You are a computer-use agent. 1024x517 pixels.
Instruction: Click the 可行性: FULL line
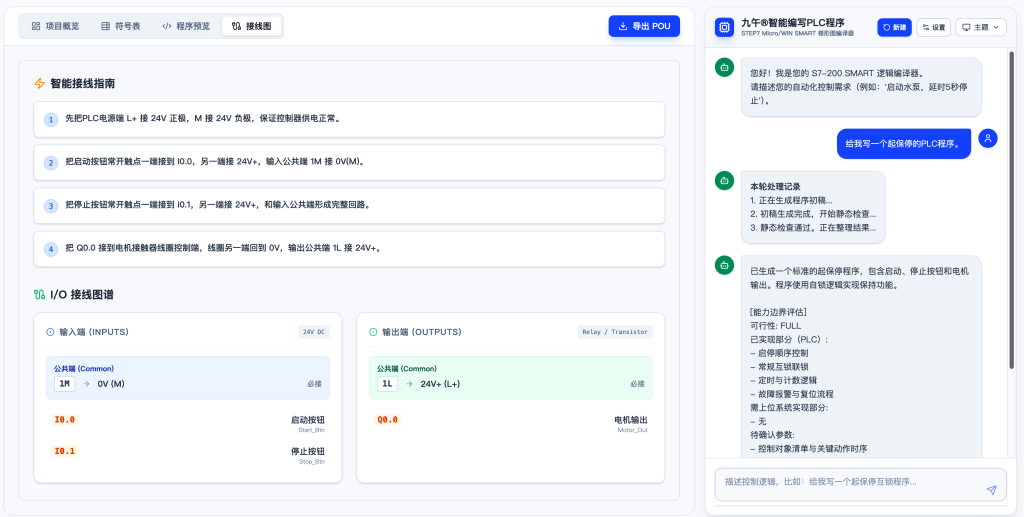(776, 326)
